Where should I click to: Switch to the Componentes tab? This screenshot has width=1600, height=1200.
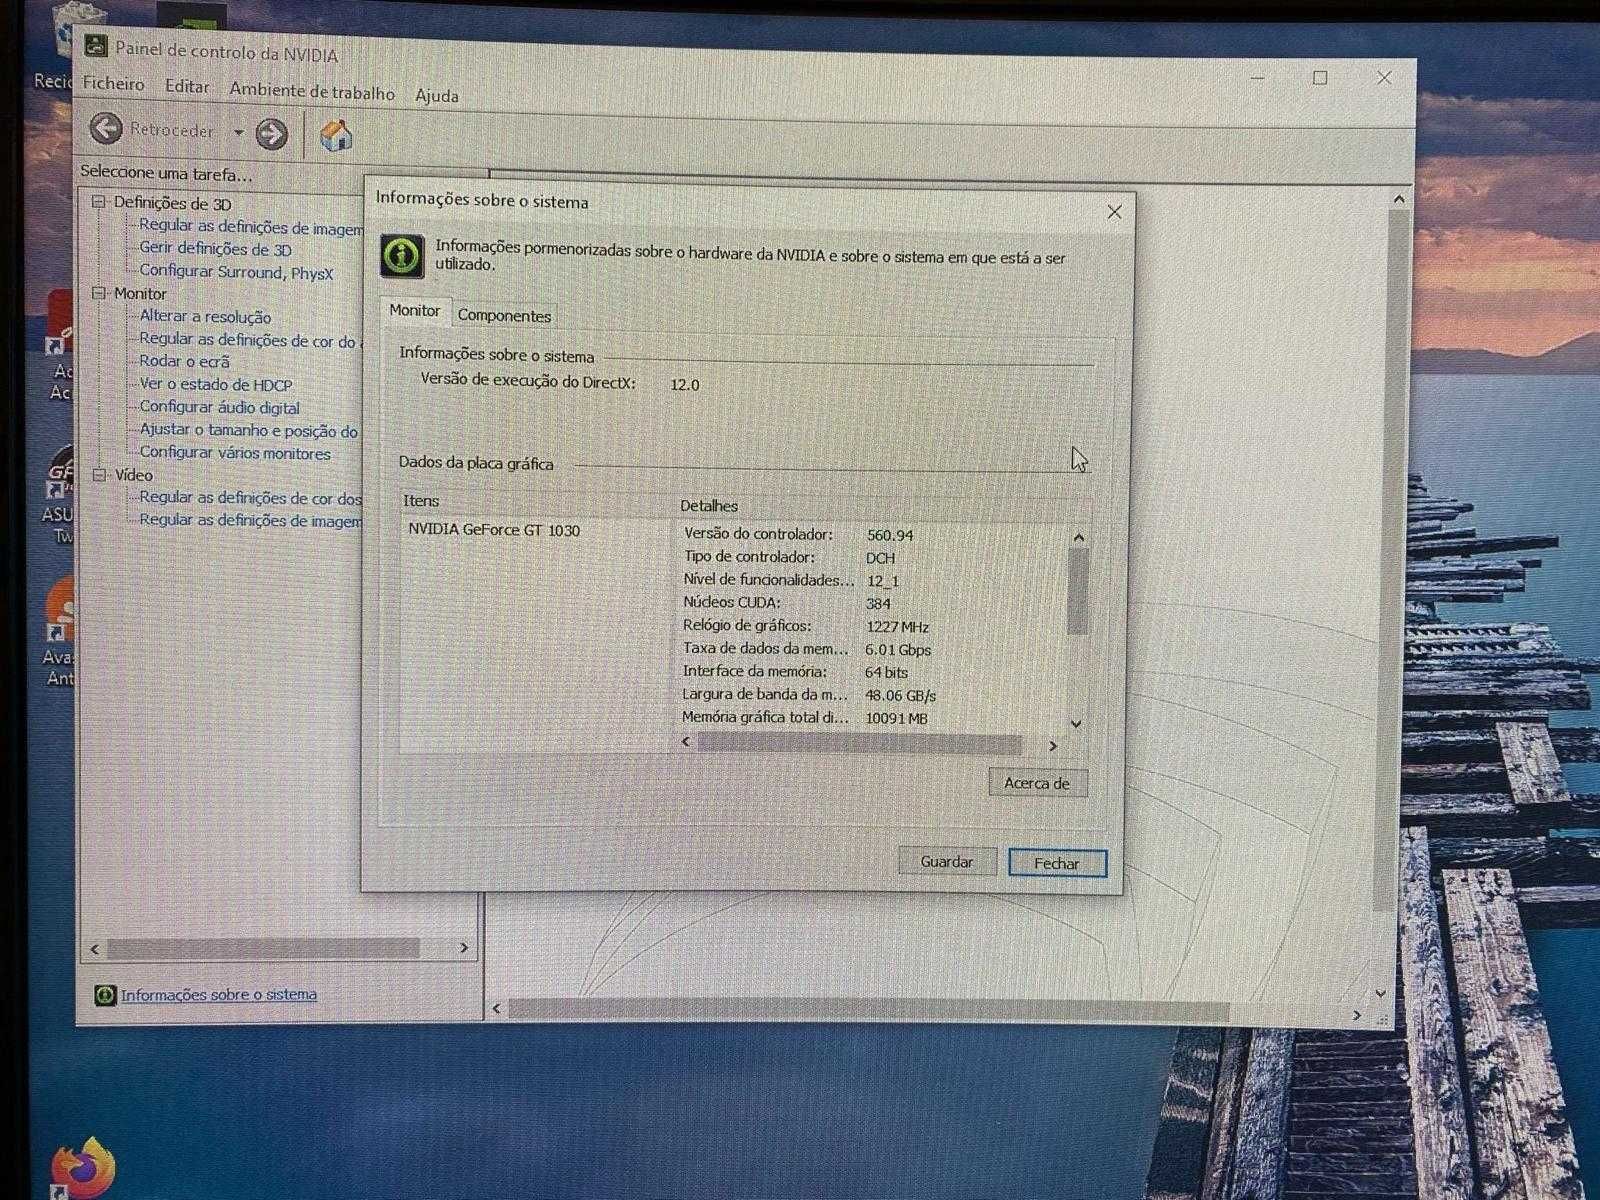point(504,315)
